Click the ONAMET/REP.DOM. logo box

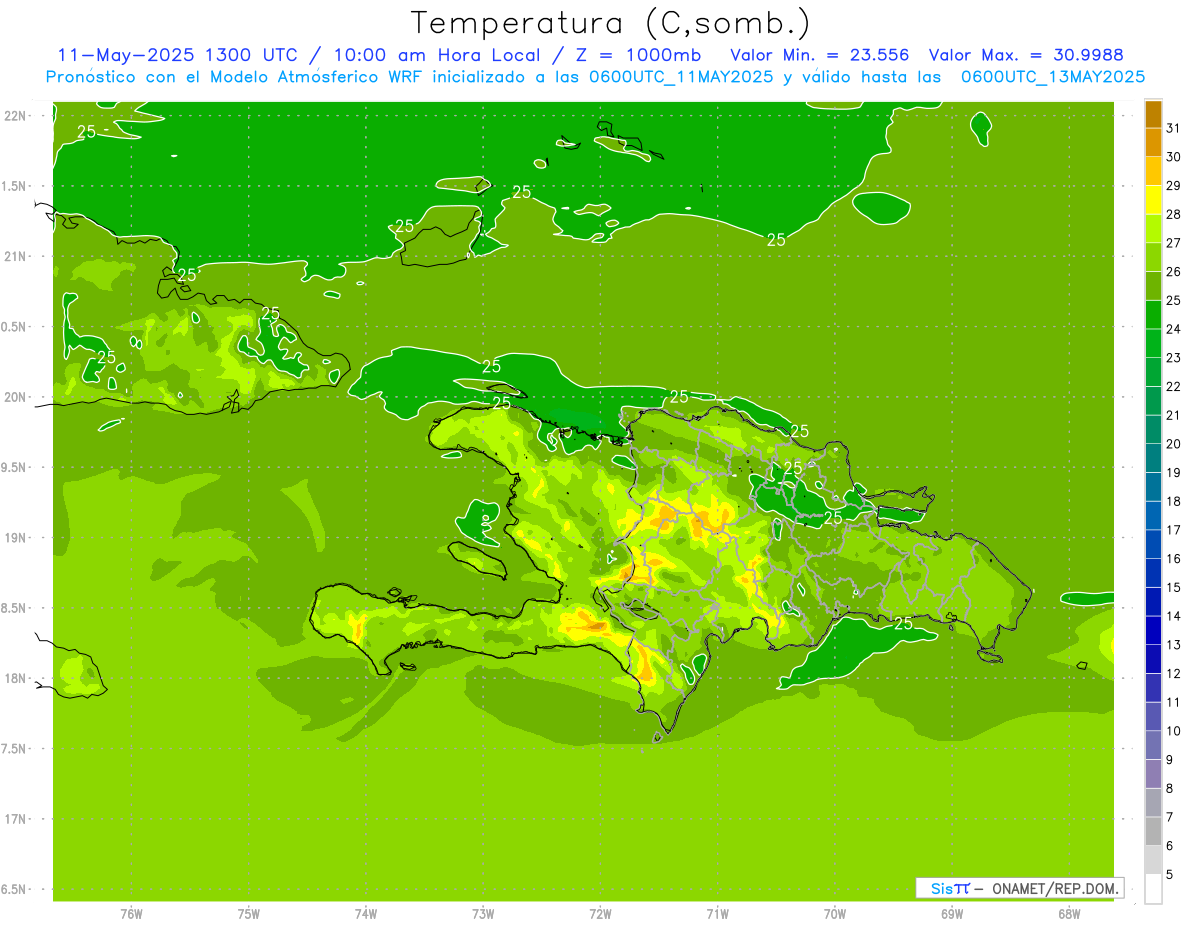coord(1019,888)
